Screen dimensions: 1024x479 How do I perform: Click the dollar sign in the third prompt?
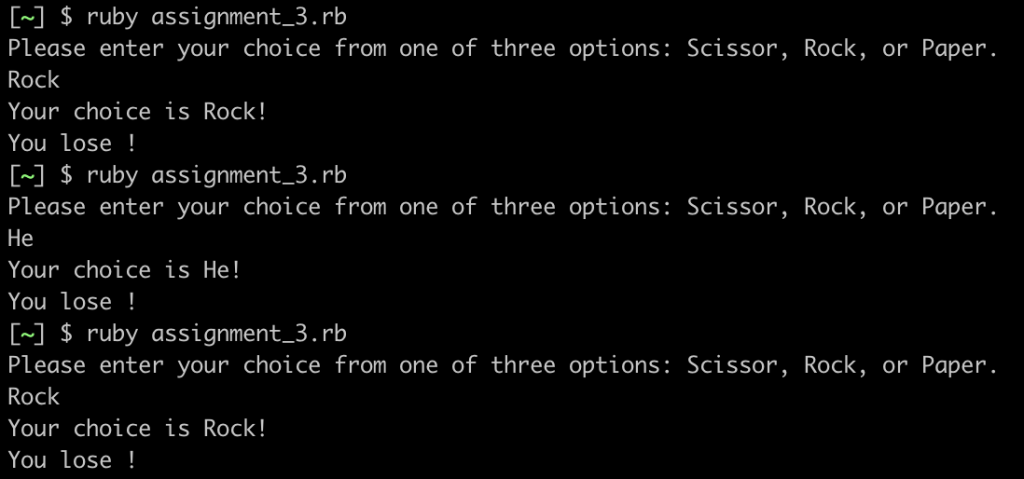66,333
